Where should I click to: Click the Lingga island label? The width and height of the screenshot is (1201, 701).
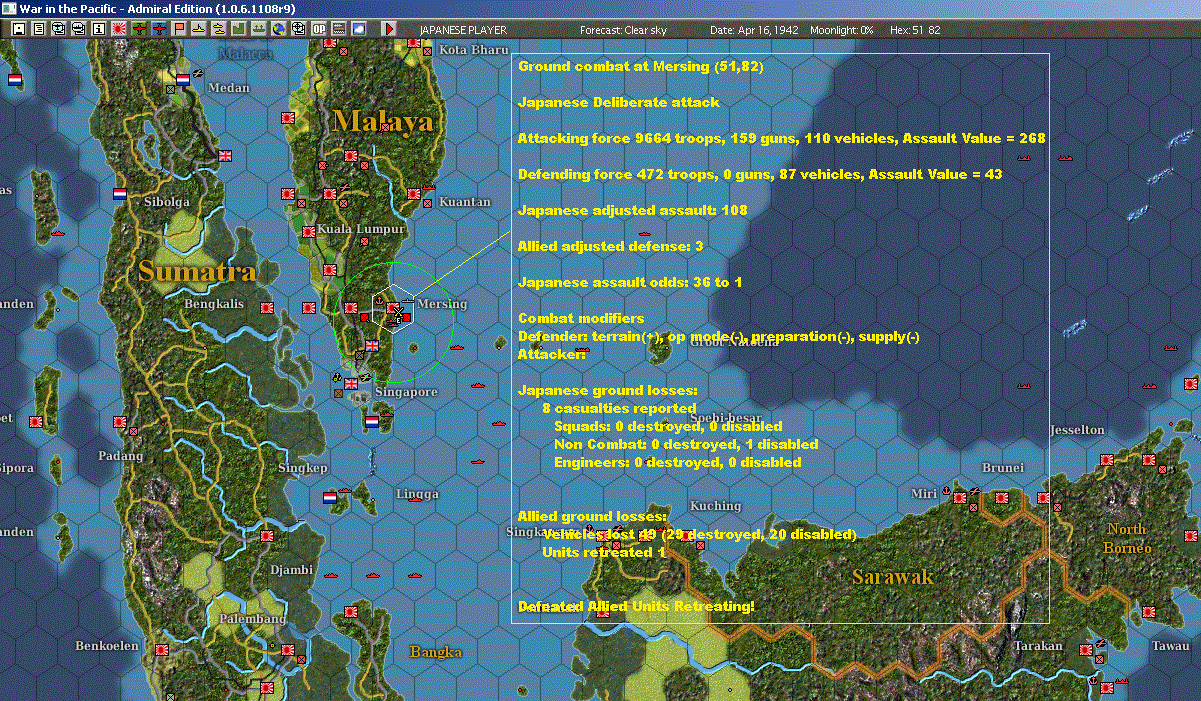pyautogui.click(x=417, y=494)
